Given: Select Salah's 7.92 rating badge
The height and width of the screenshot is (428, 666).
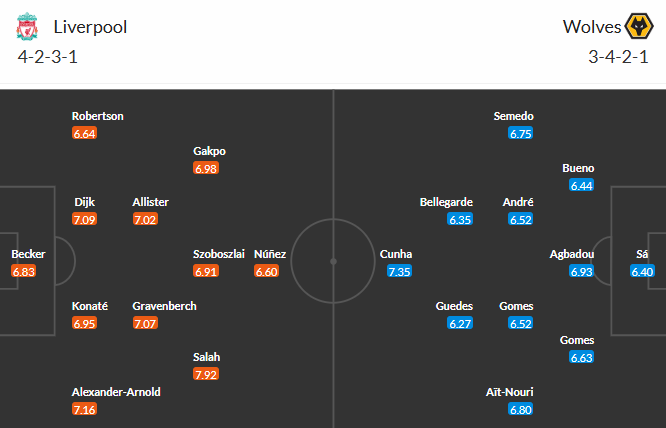Looking at the screenshot, I should coord(206,375).
